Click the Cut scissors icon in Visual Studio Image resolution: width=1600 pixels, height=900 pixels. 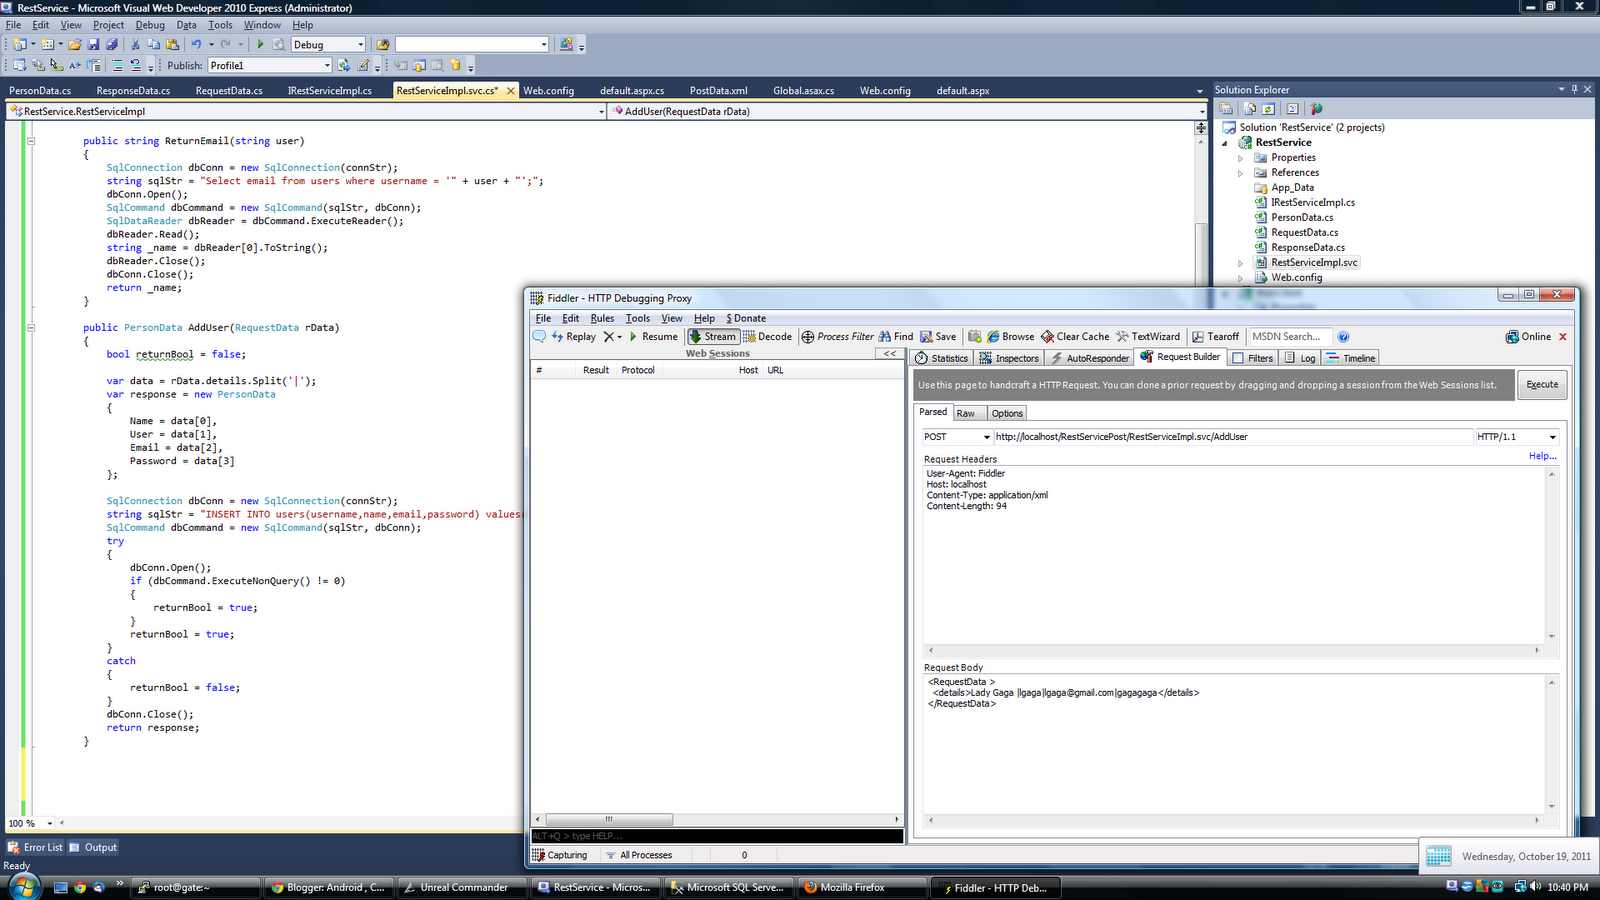[x=135, y=44]
